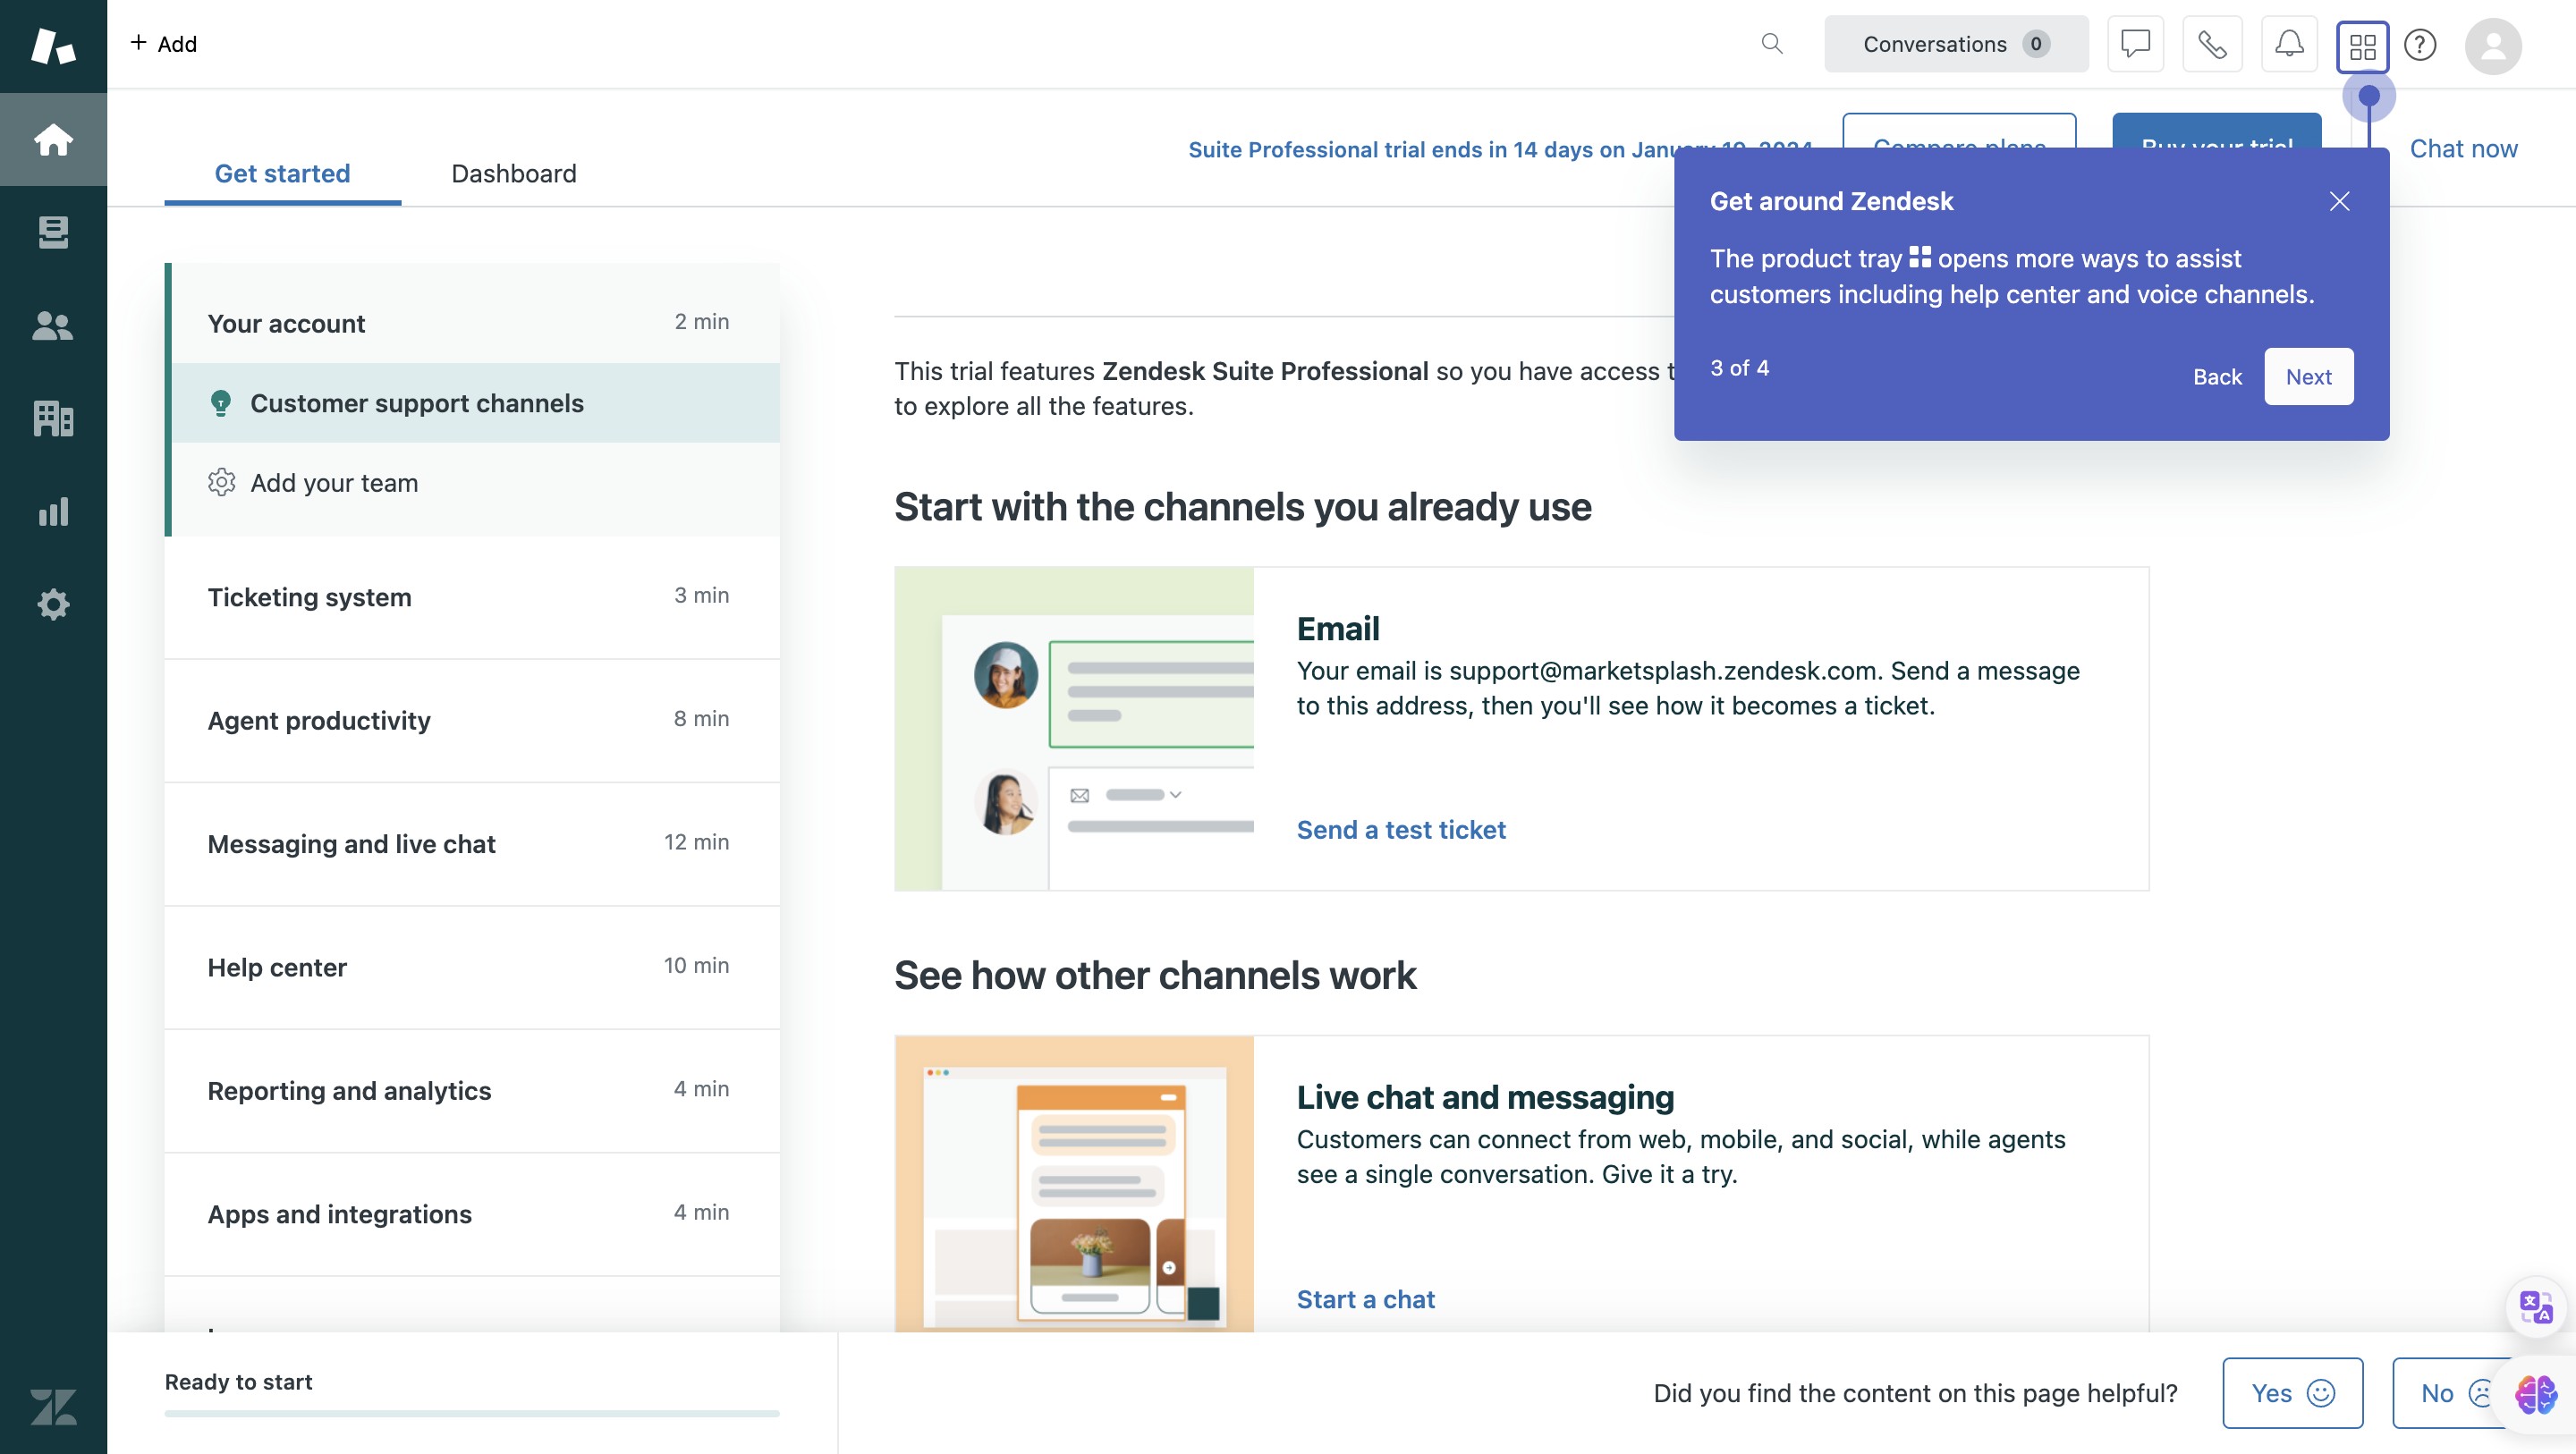Click the search magnifier icon

[x=1771, y=44]
